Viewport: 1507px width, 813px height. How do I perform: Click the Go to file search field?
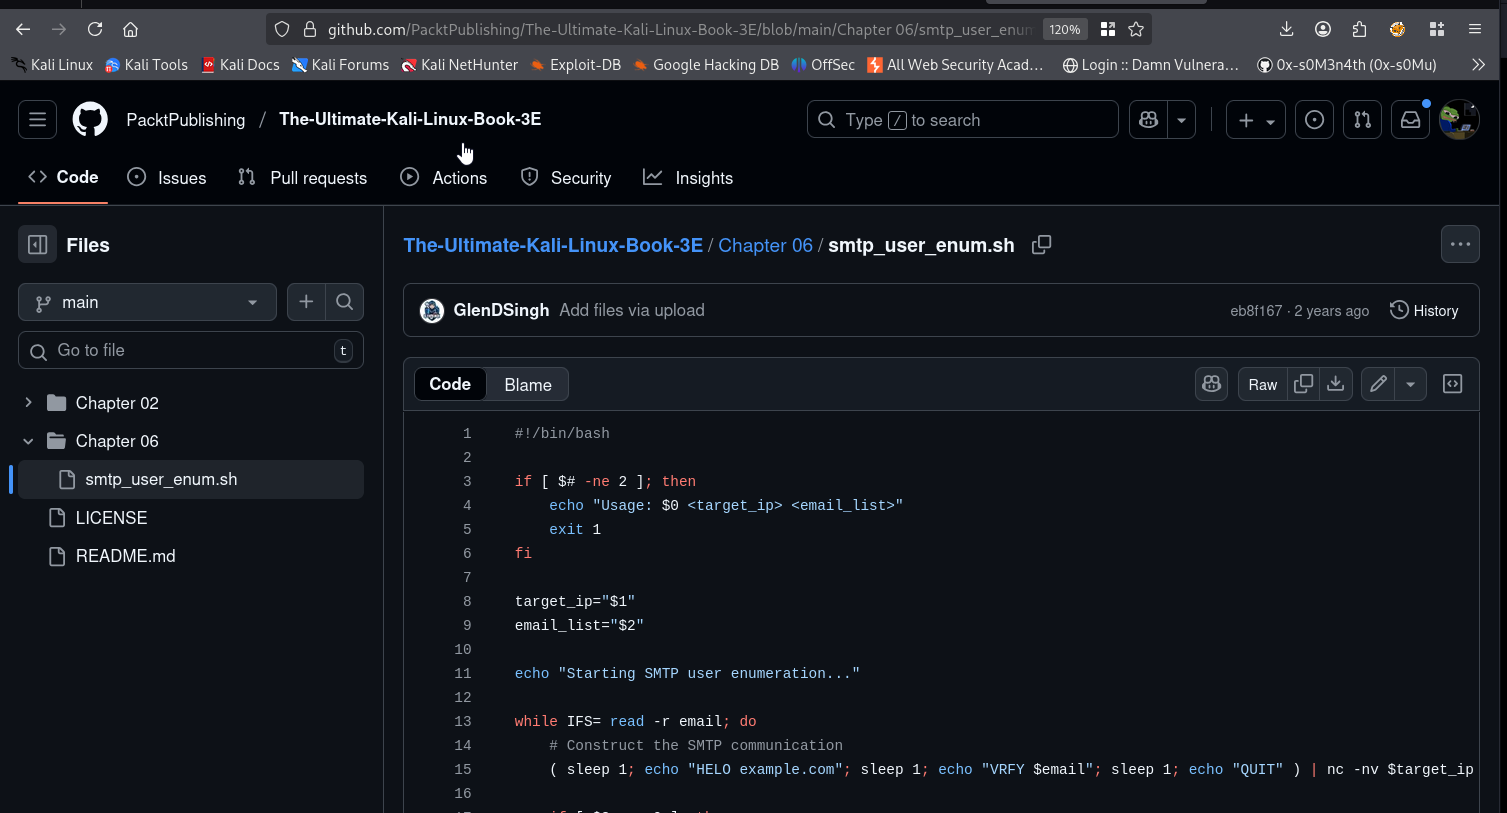click(x=190, y=350)
